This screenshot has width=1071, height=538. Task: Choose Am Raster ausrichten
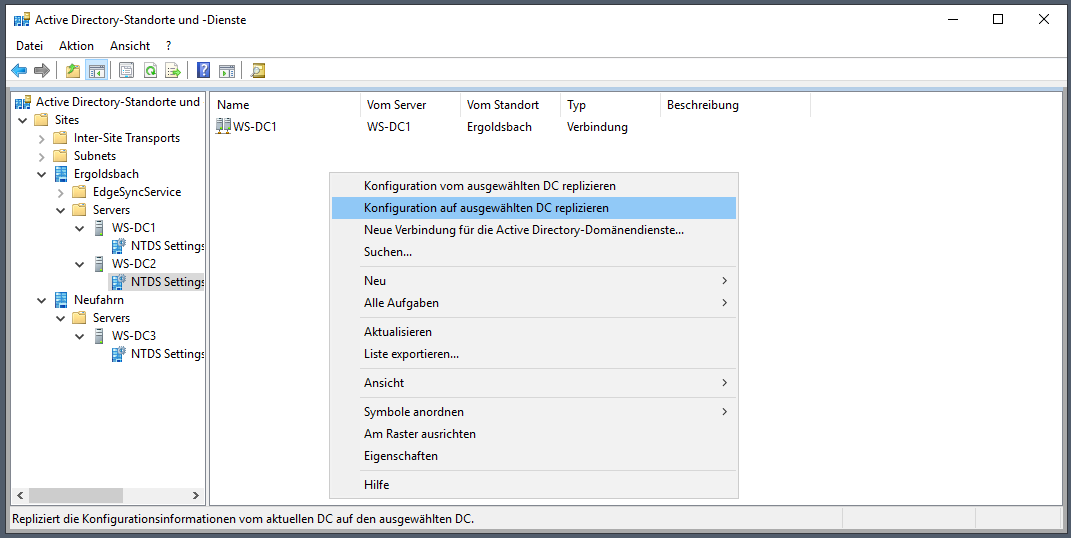pos(533,434)
